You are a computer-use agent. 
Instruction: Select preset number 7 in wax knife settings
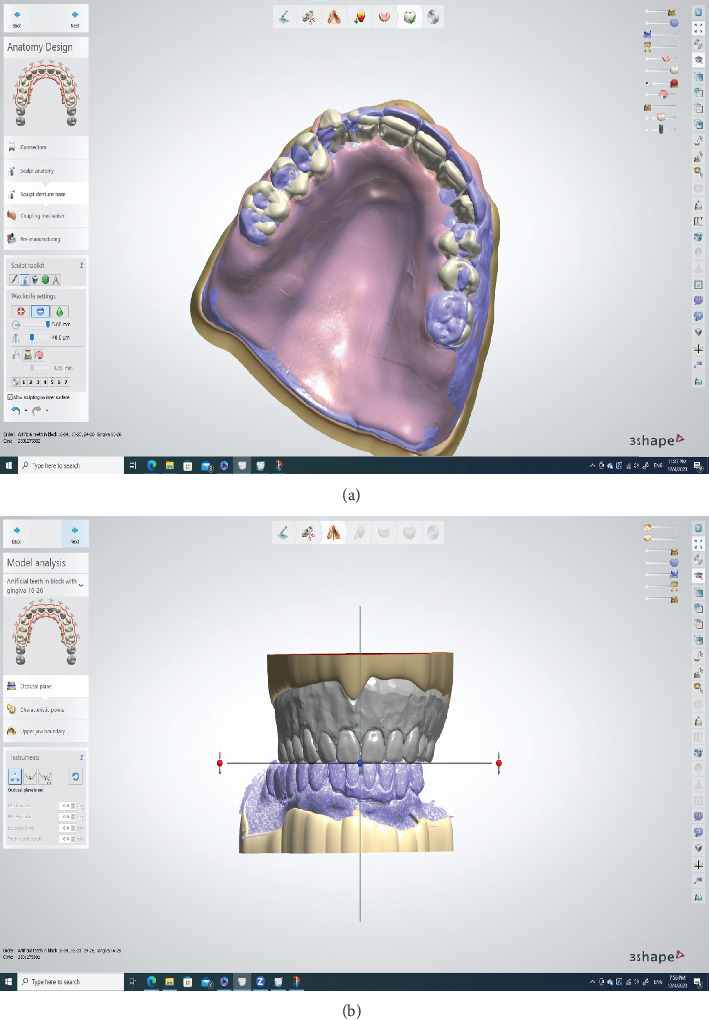click(x=66, y=382)
